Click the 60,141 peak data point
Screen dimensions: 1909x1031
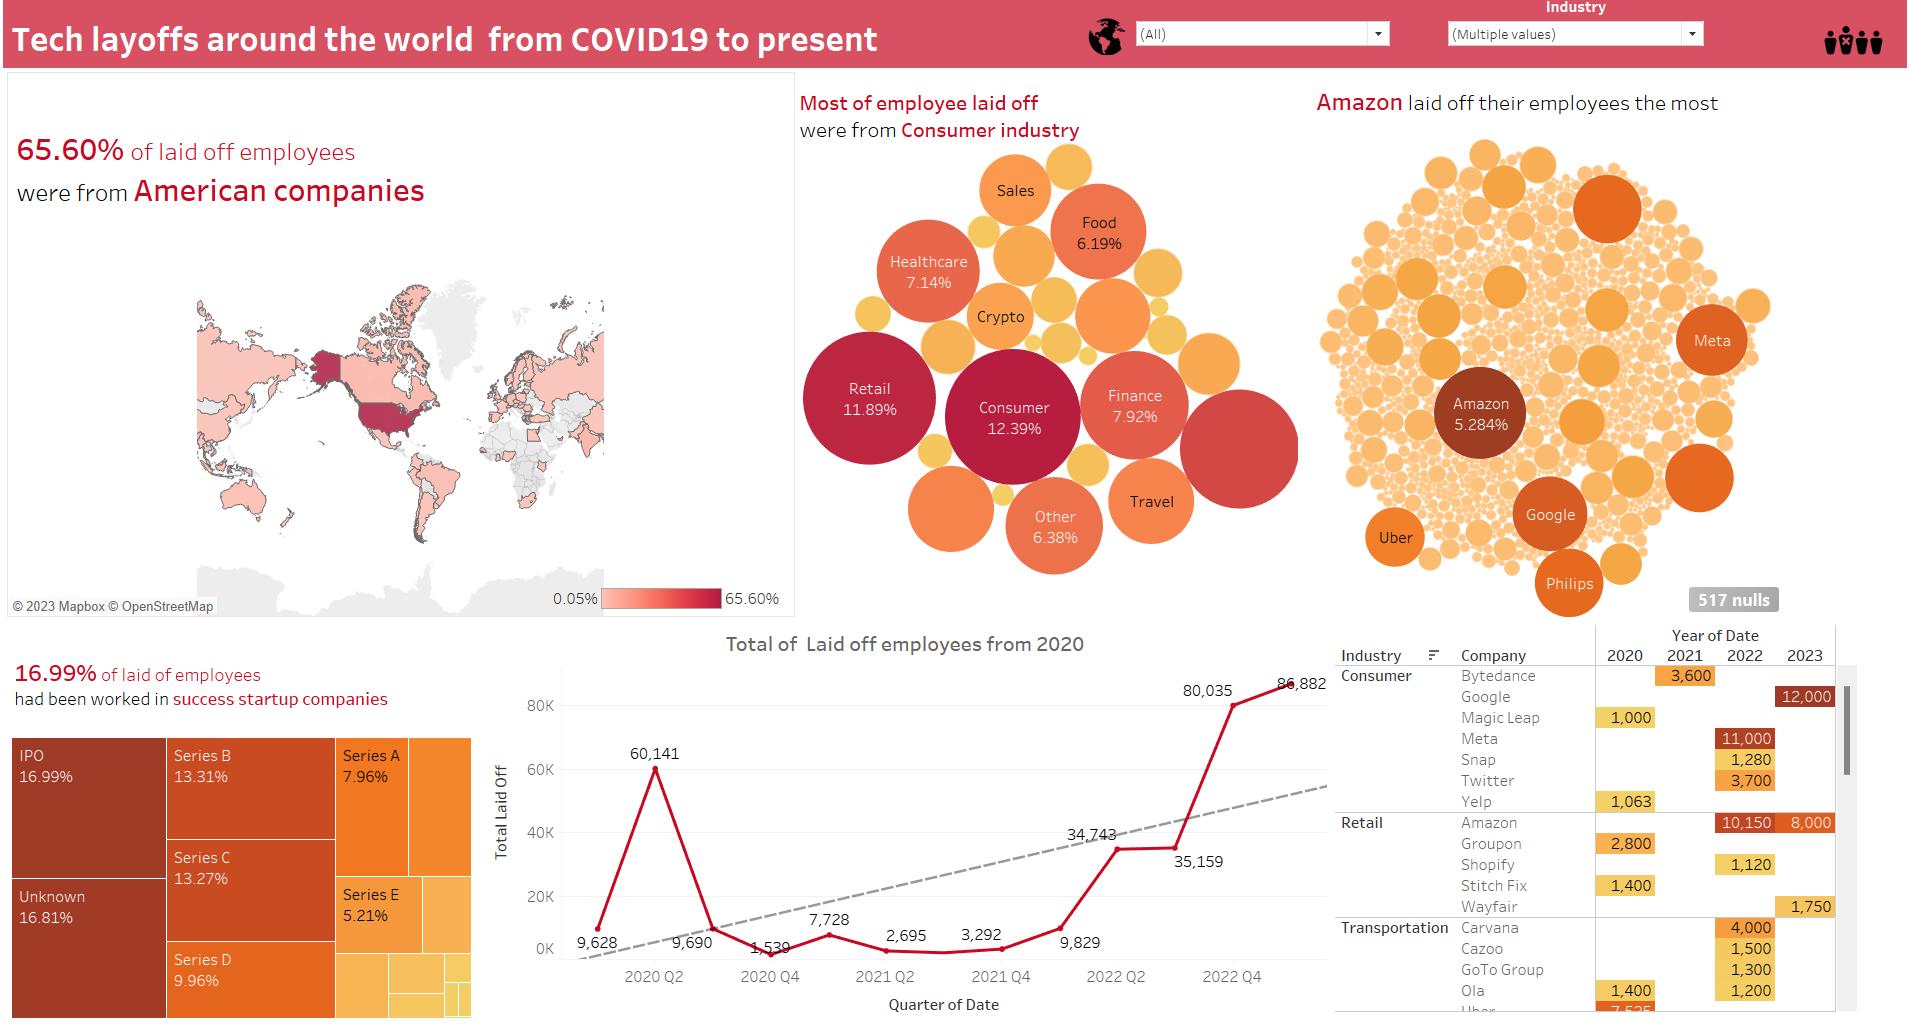pos(655,768)
